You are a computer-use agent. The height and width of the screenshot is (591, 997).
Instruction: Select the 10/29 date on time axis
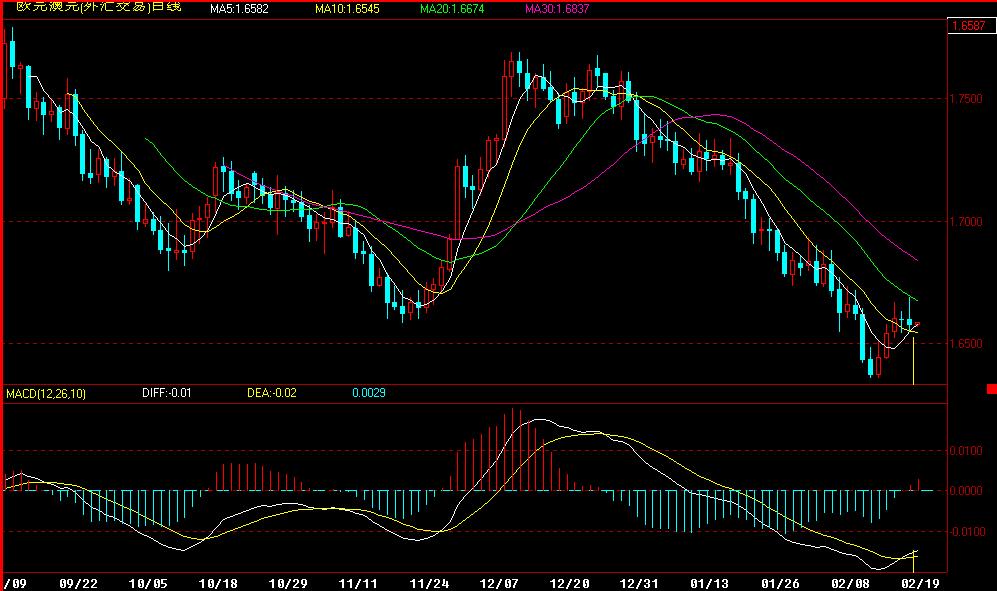tap(288, 583)
